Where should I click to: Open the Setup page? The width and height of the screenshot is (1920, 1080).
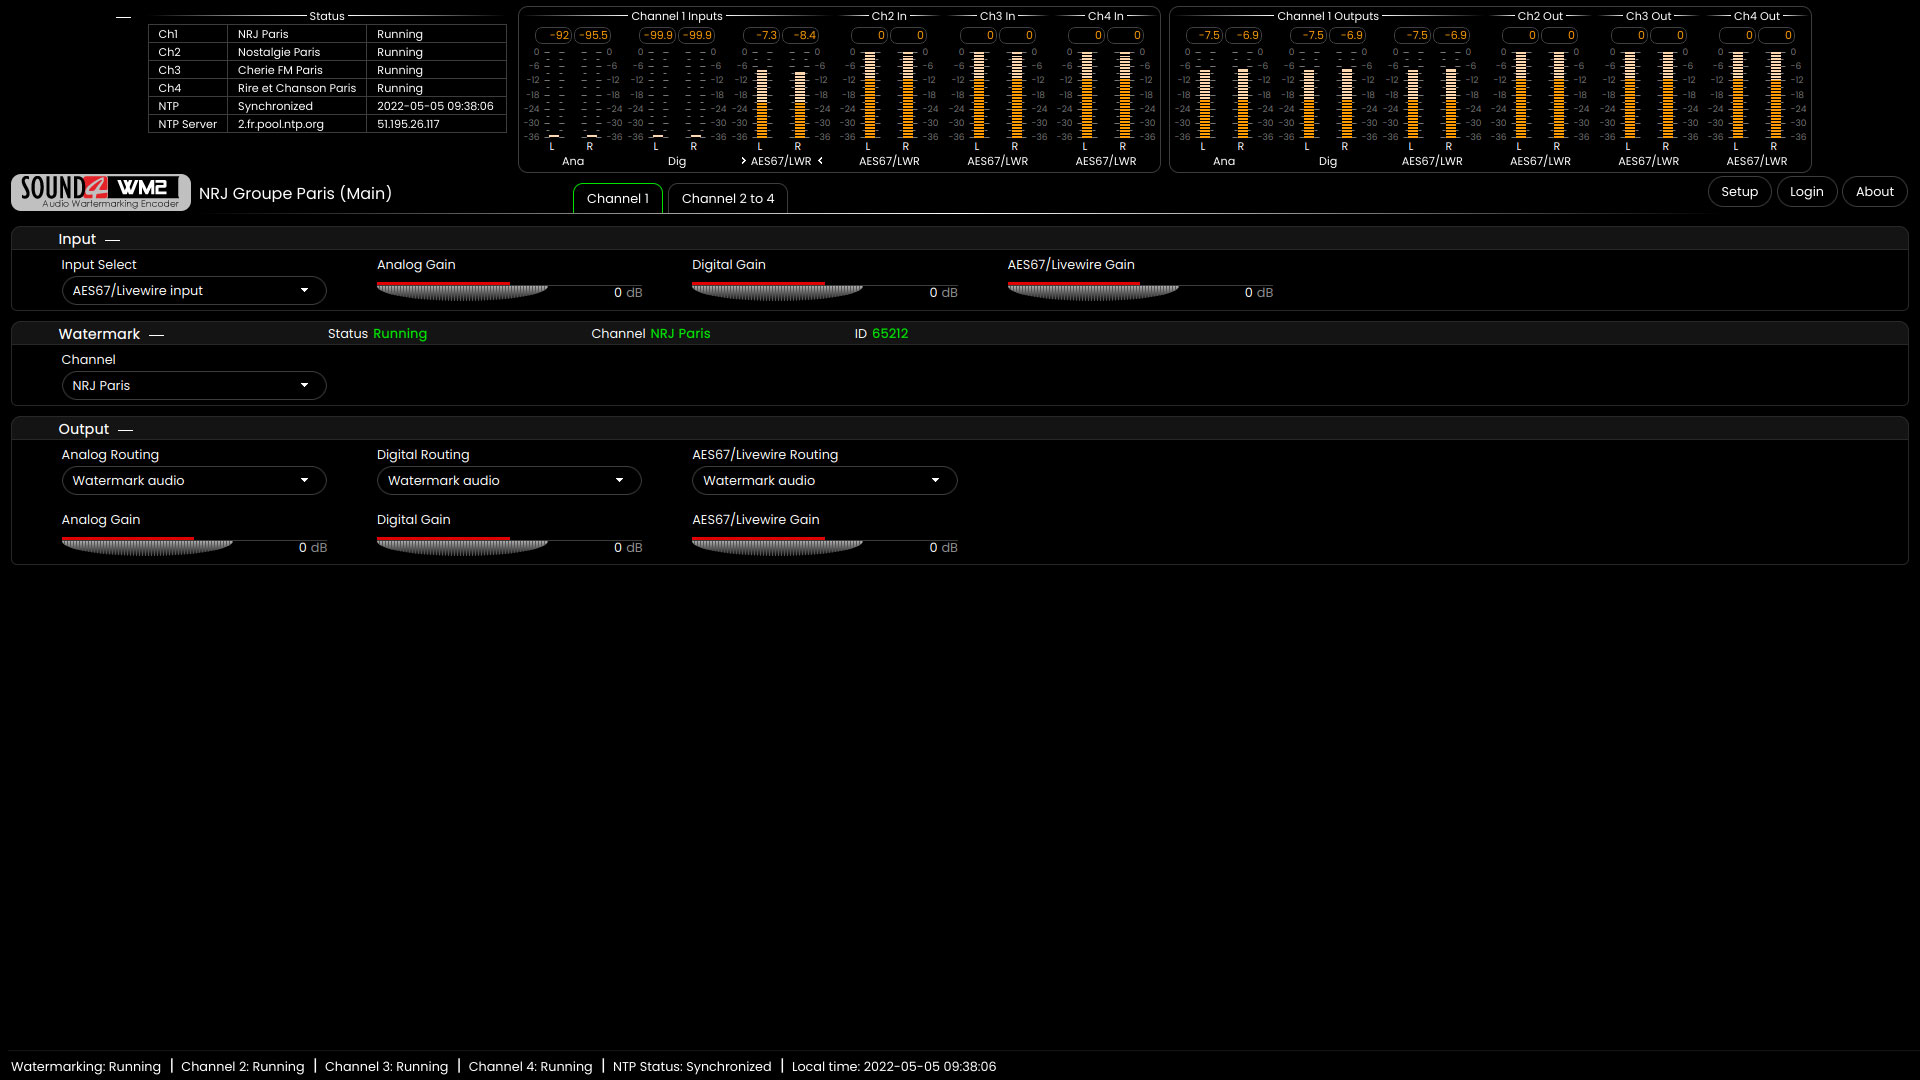(1739, 192)
